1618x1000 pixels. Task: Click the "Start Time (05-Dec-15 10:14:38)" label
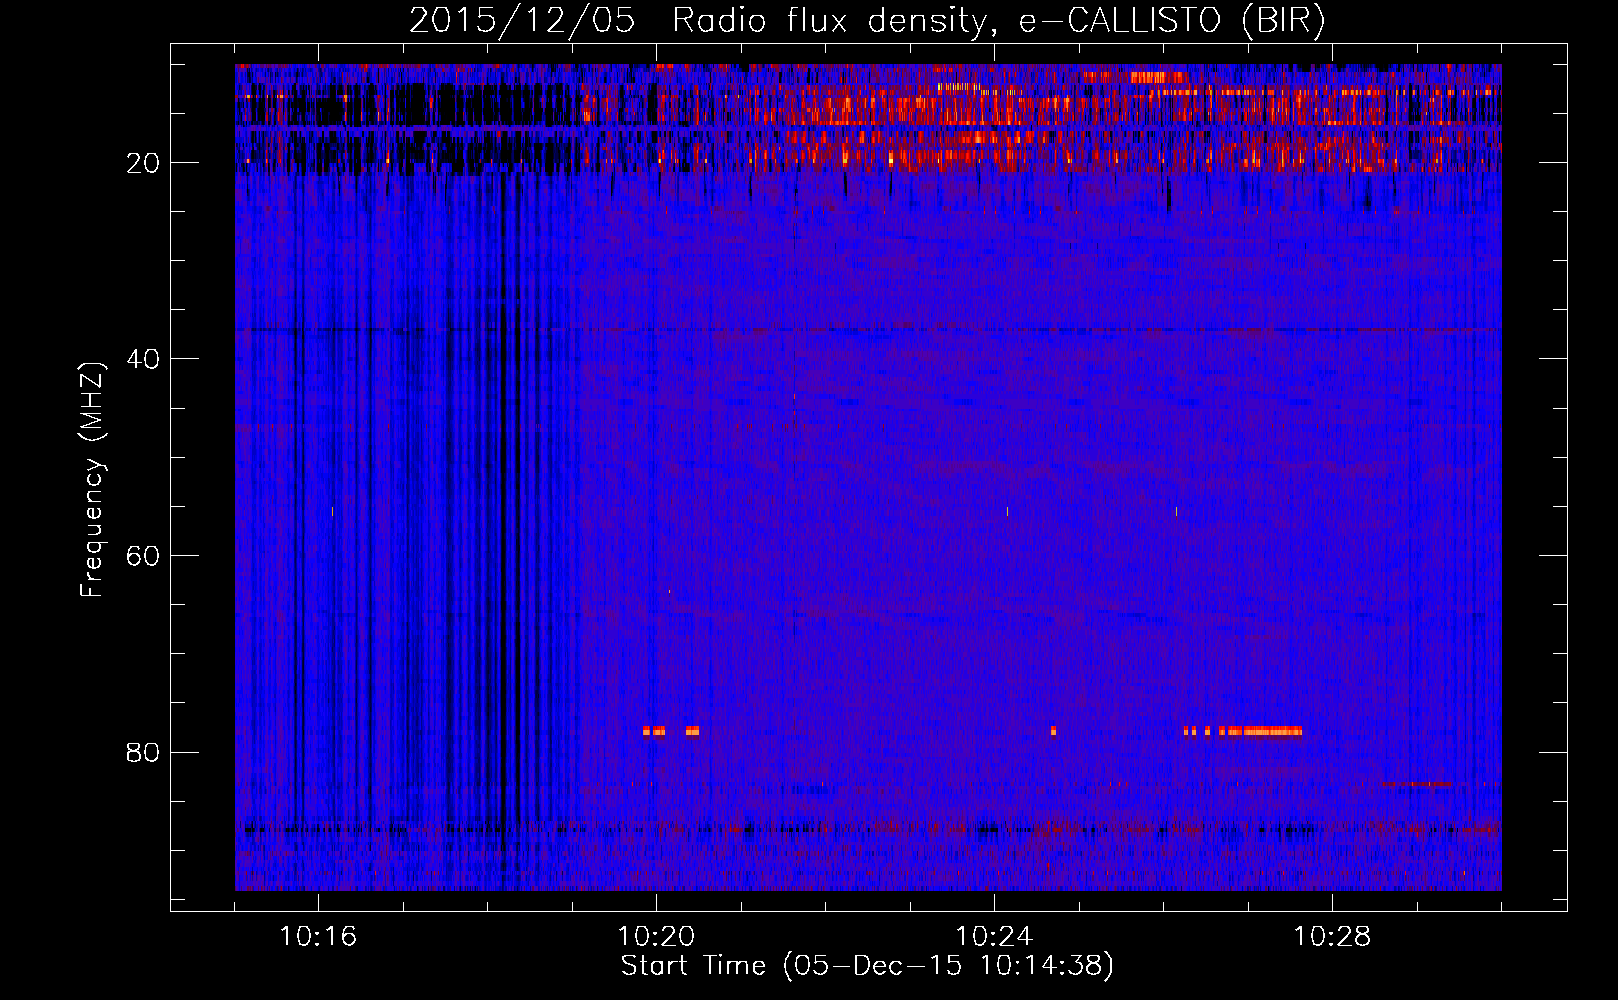[867, 966]
